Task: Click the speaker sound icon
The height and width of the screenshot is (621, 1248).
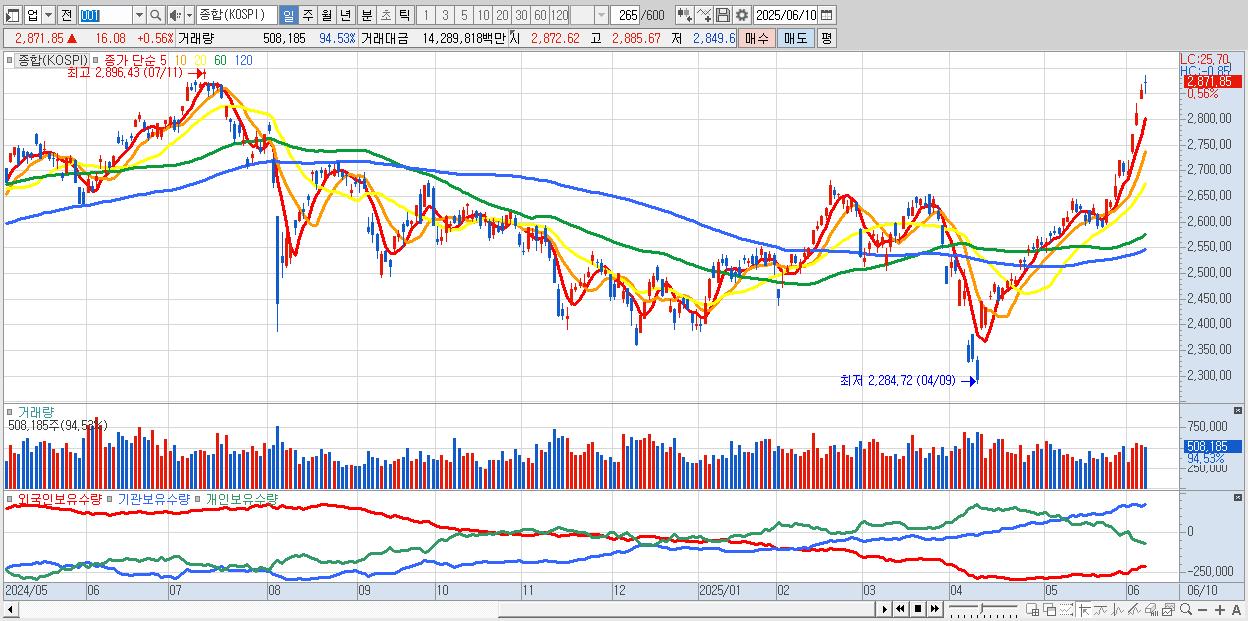Action: [175, 15]
